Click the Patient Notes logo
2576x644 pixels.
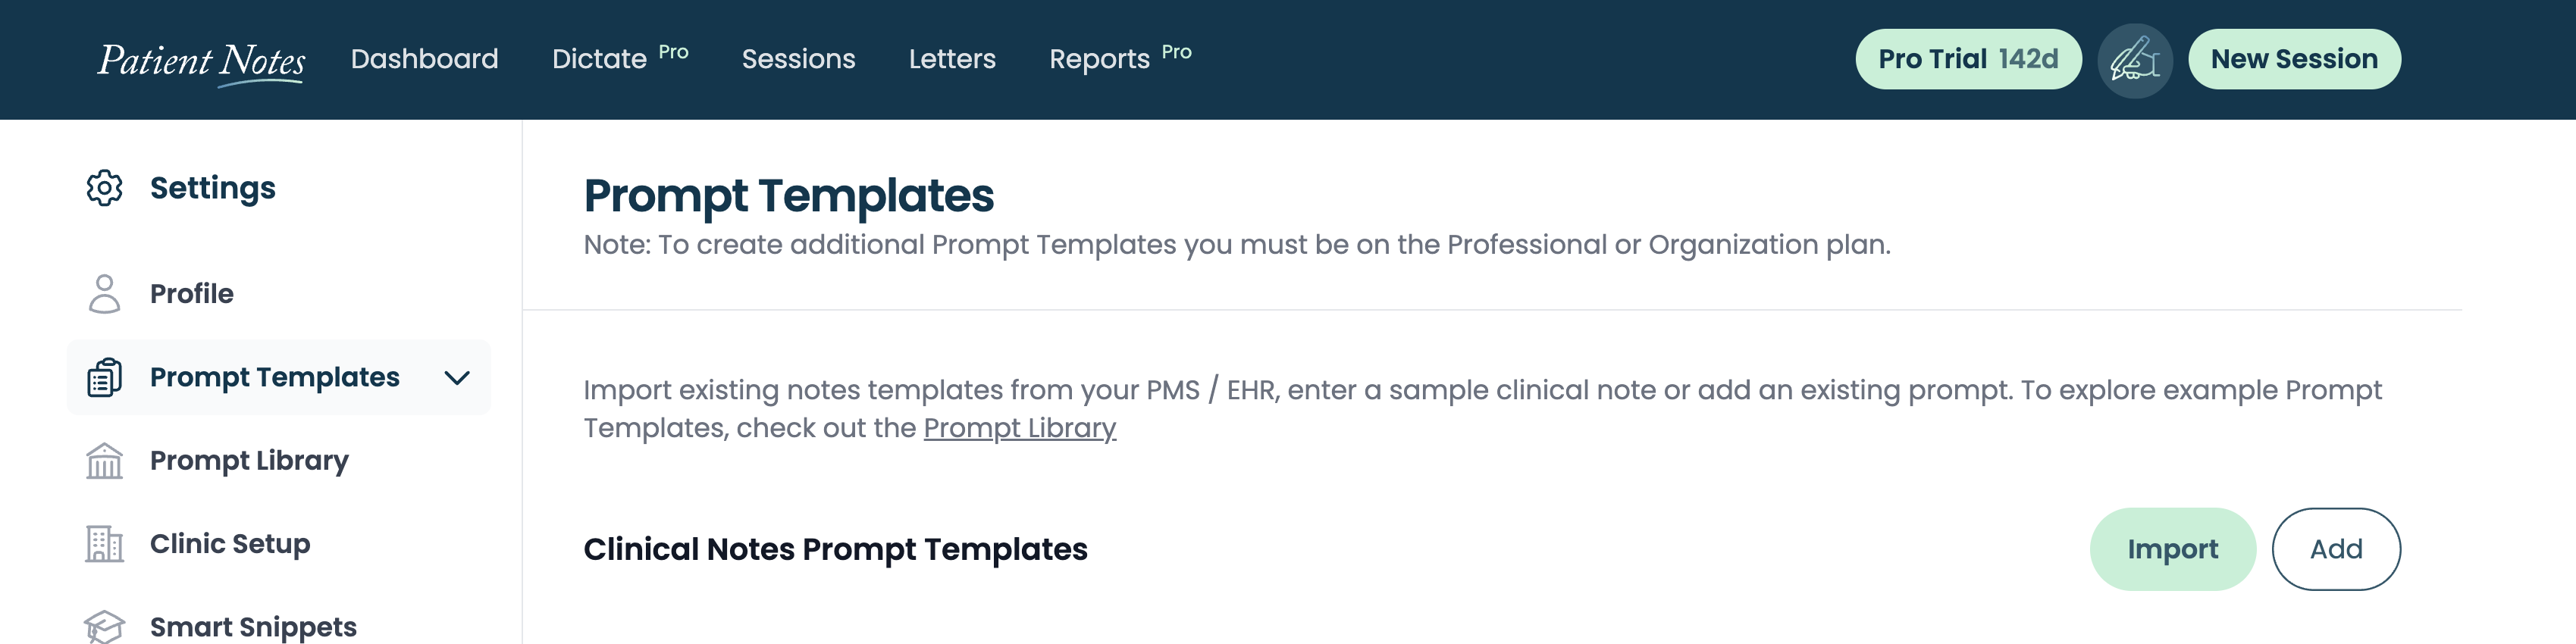click(x=201, y=62)
